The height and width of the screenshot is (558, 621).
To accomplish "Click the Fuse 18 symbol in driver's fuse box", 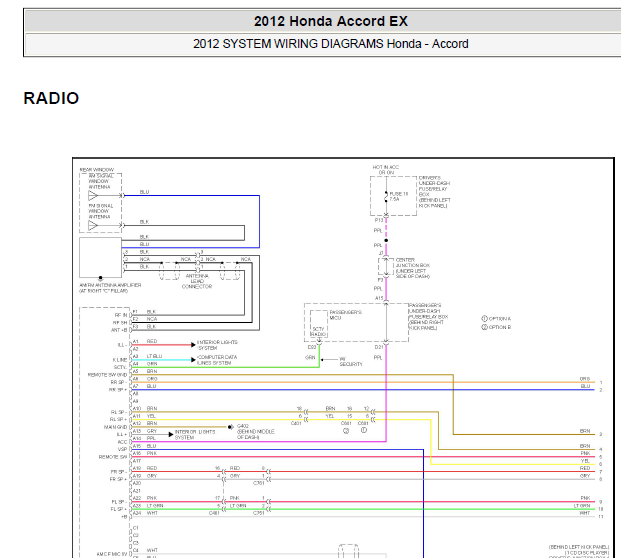I will point(386,197).
